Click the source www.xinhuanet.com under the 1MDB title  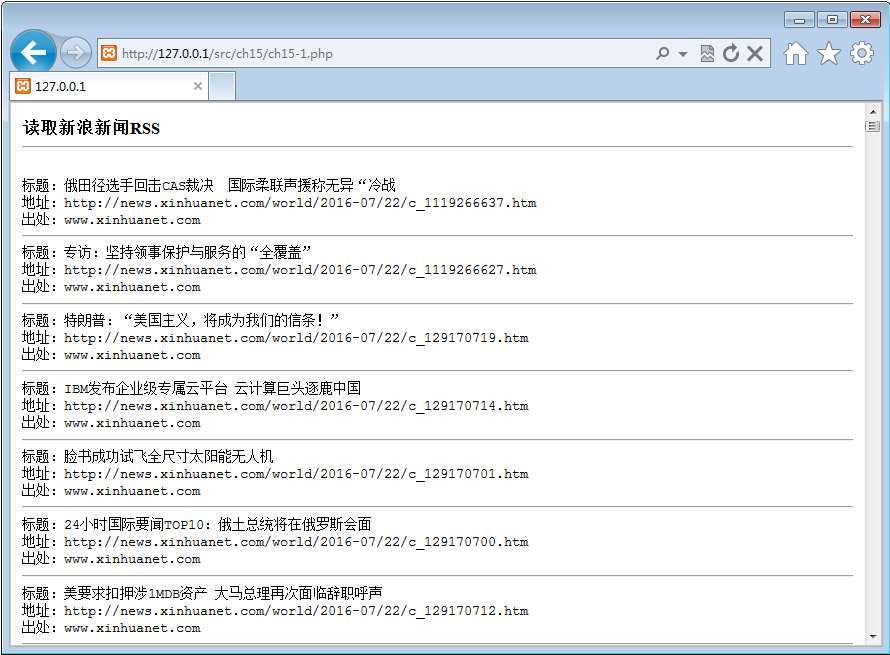point(132,628)
